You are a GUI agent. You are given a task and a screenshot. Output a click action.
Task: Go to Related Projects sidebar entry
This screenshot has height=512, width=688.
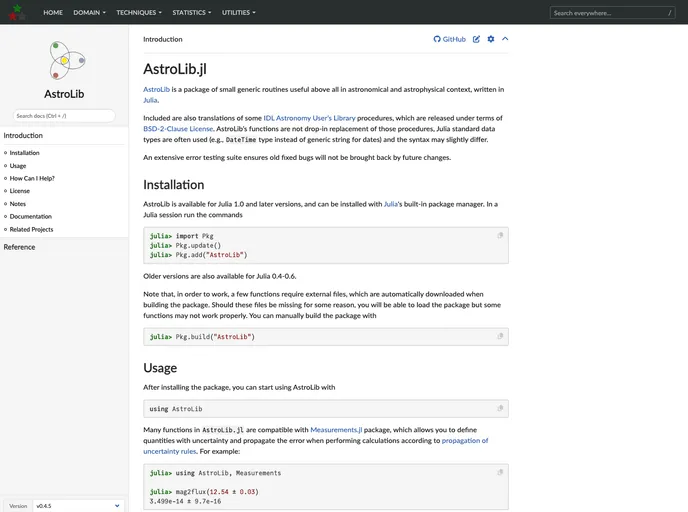[x=31, y=229]
